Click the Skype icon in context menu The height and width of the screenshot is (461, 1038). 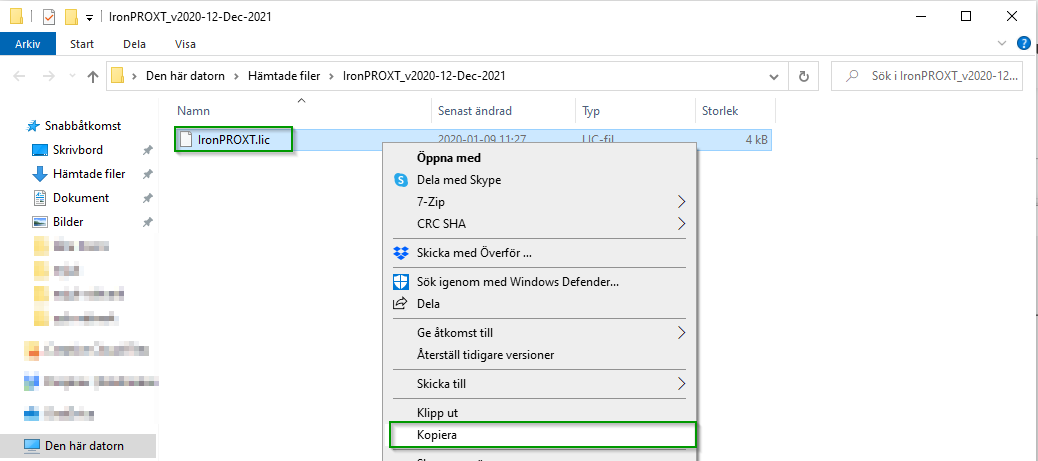tap(401, 179)
